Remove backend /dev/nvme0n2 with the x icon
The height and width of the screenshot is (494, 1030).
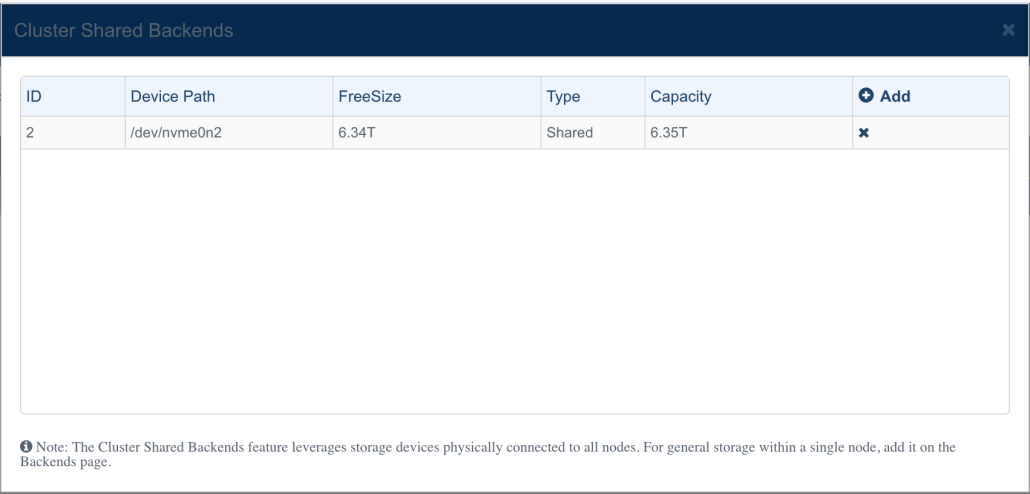(864, 133)
